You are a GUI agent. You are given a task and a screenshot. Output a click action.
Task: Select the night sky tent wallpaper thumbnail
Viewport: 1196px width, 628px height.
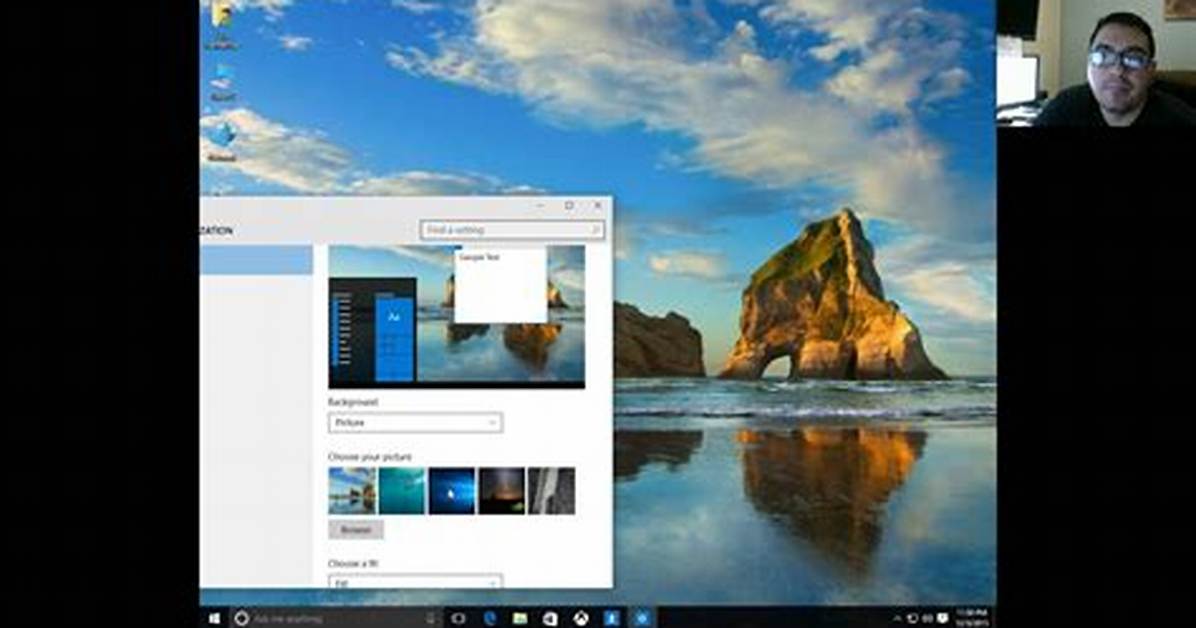501,491
